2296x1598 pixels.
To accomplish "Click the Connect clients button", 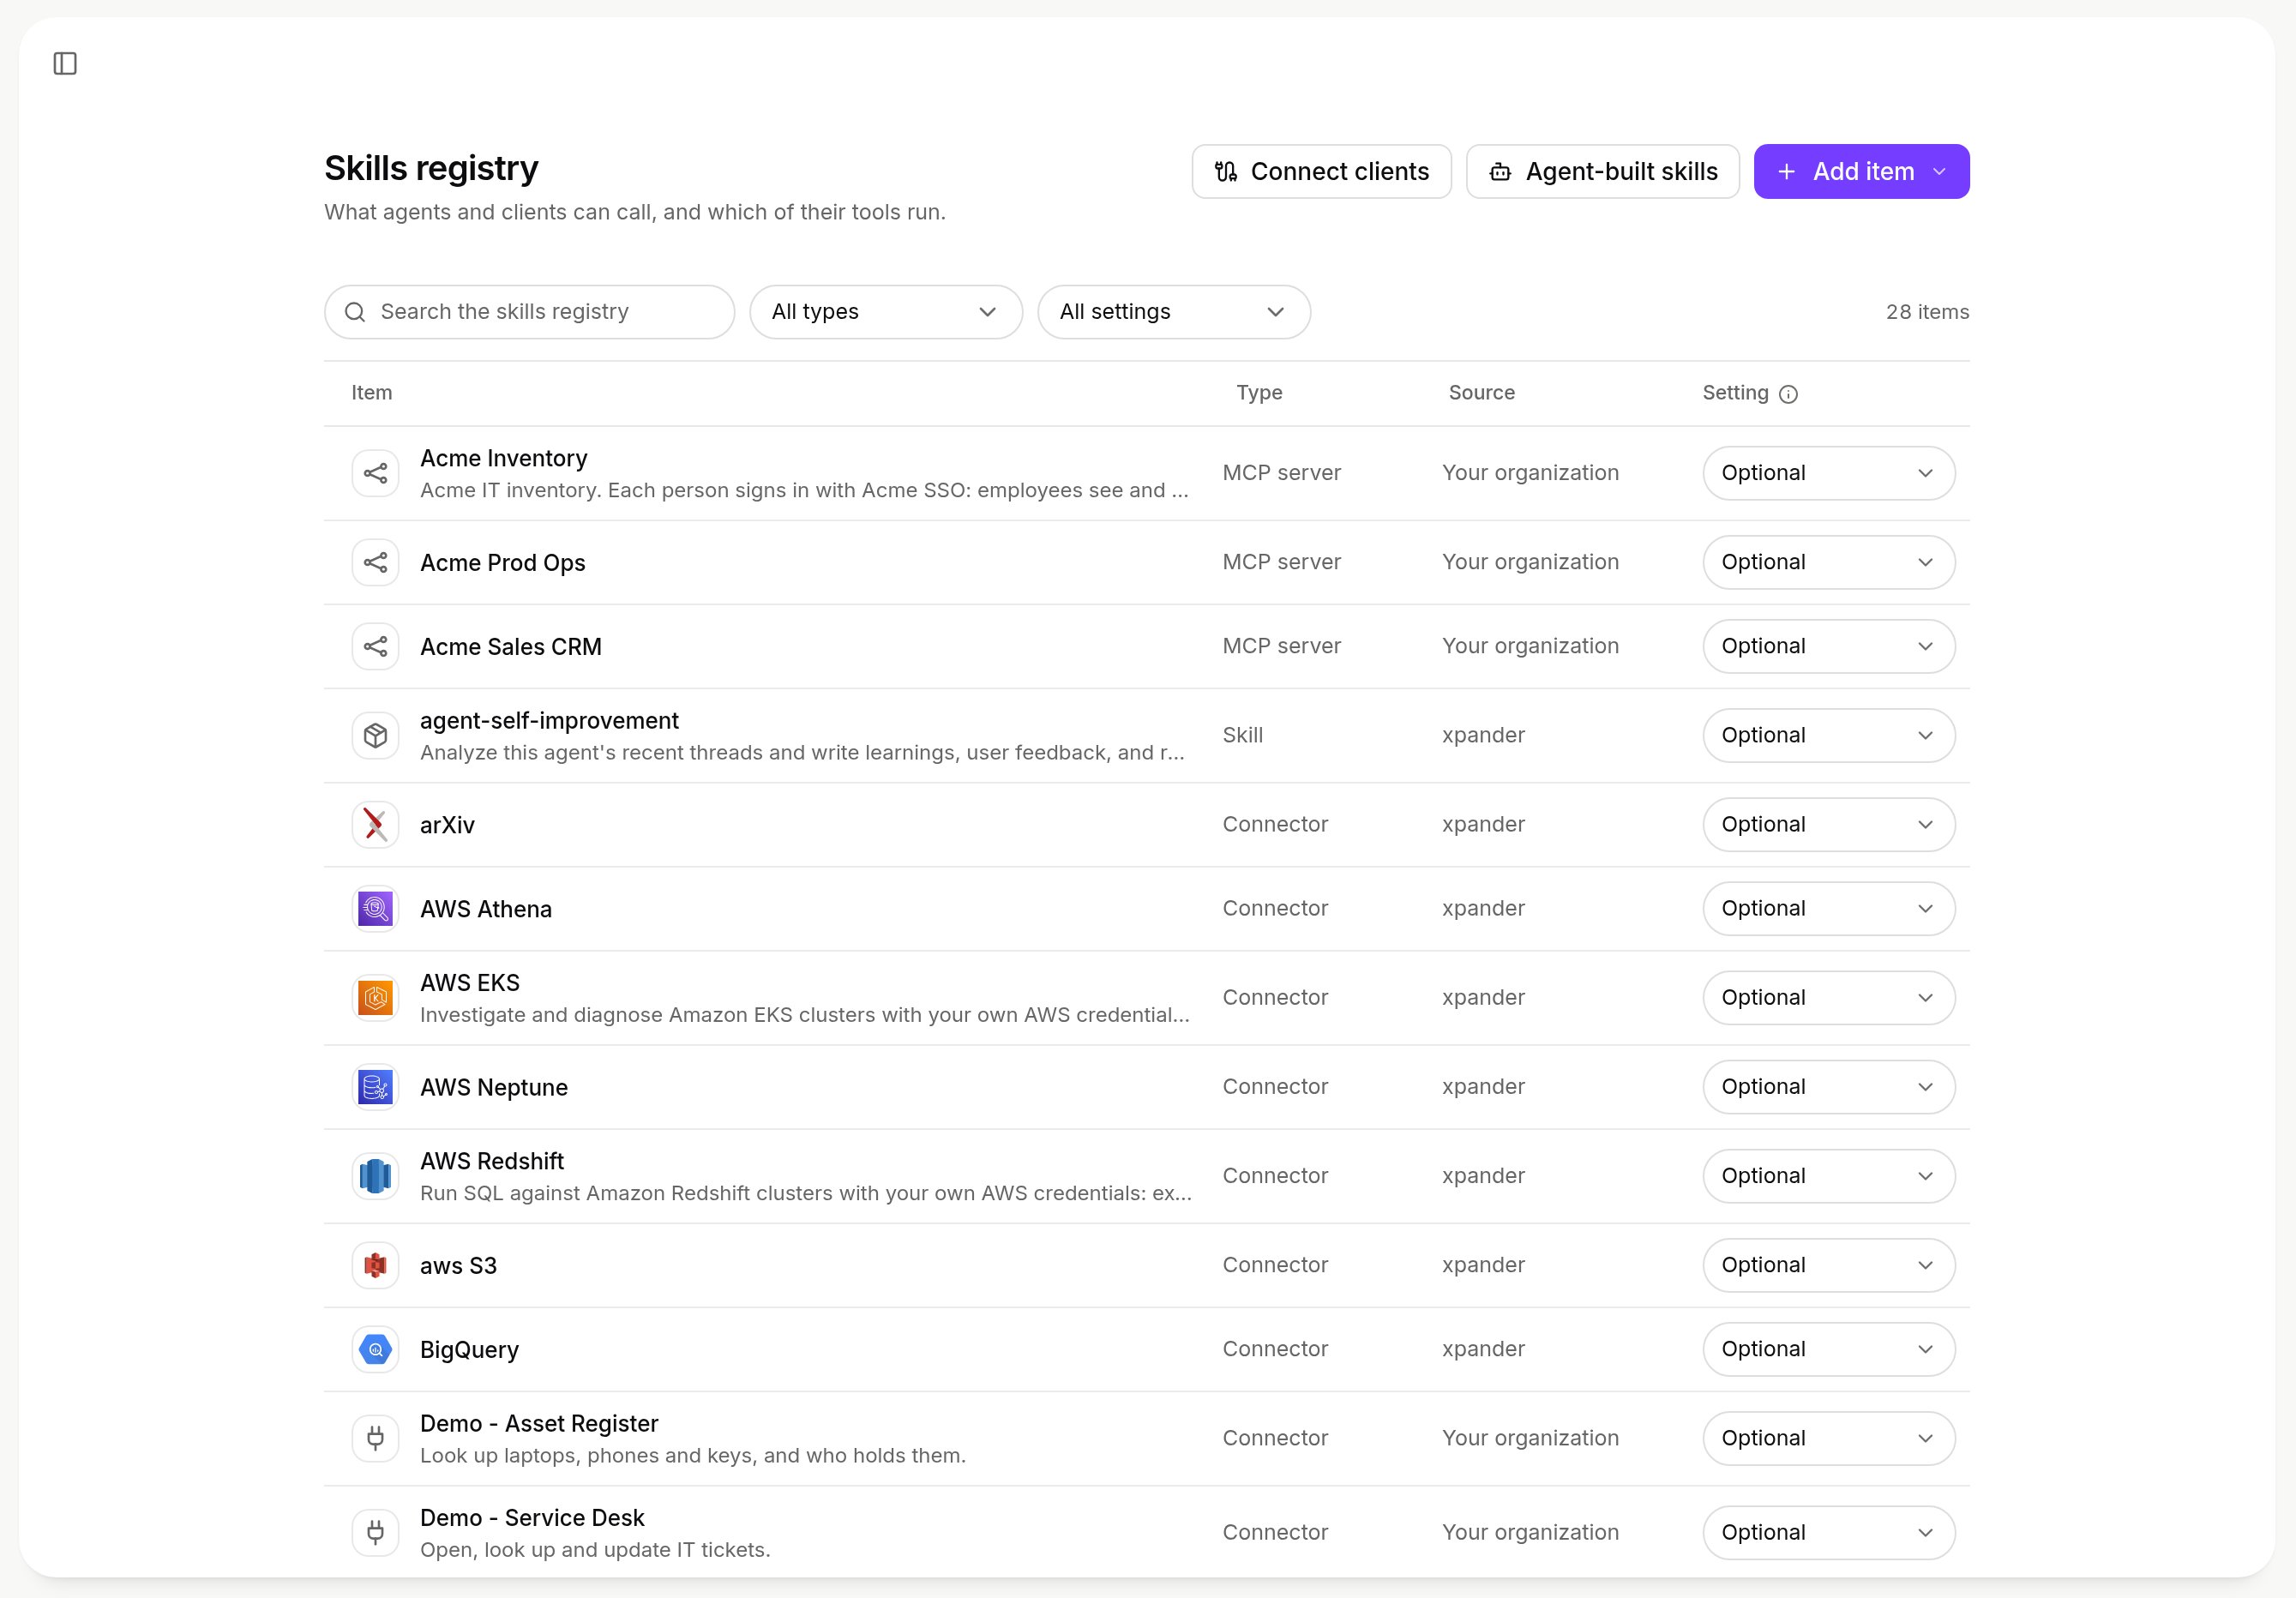I will (x=1321, y=171).
